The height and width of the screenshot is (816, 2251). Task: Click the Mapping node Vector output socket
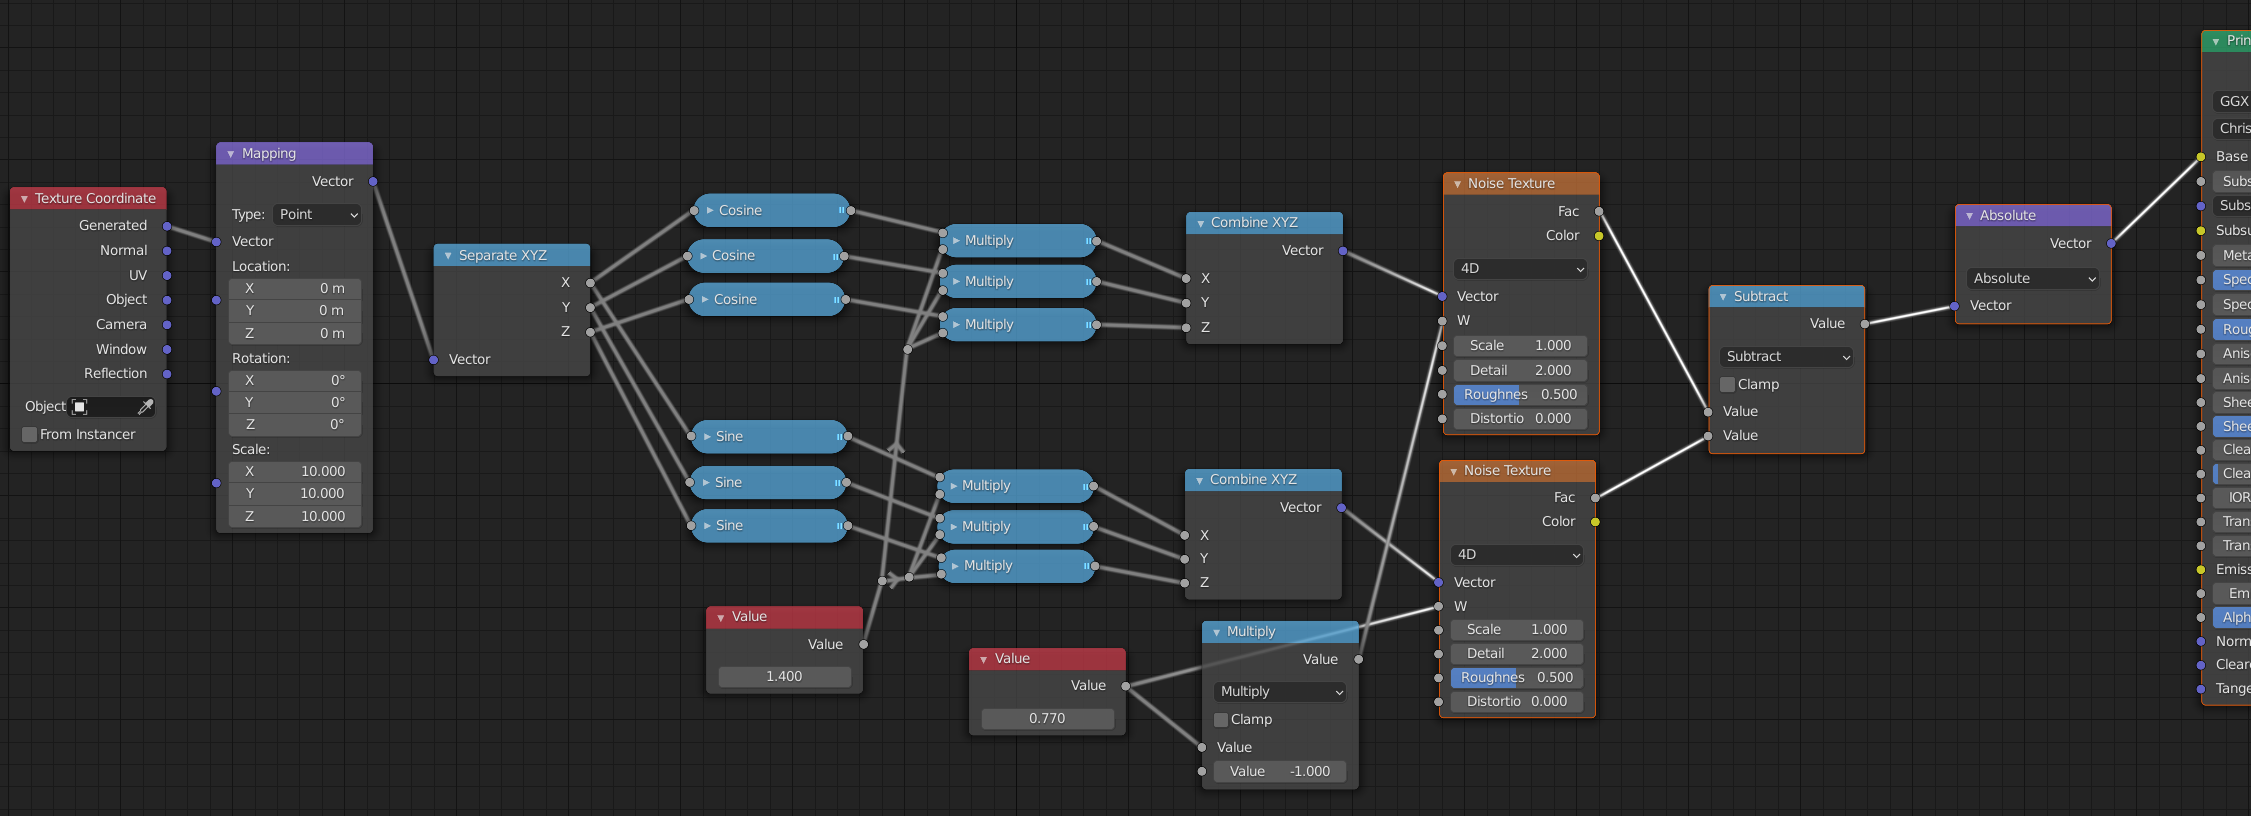(373, 181)
